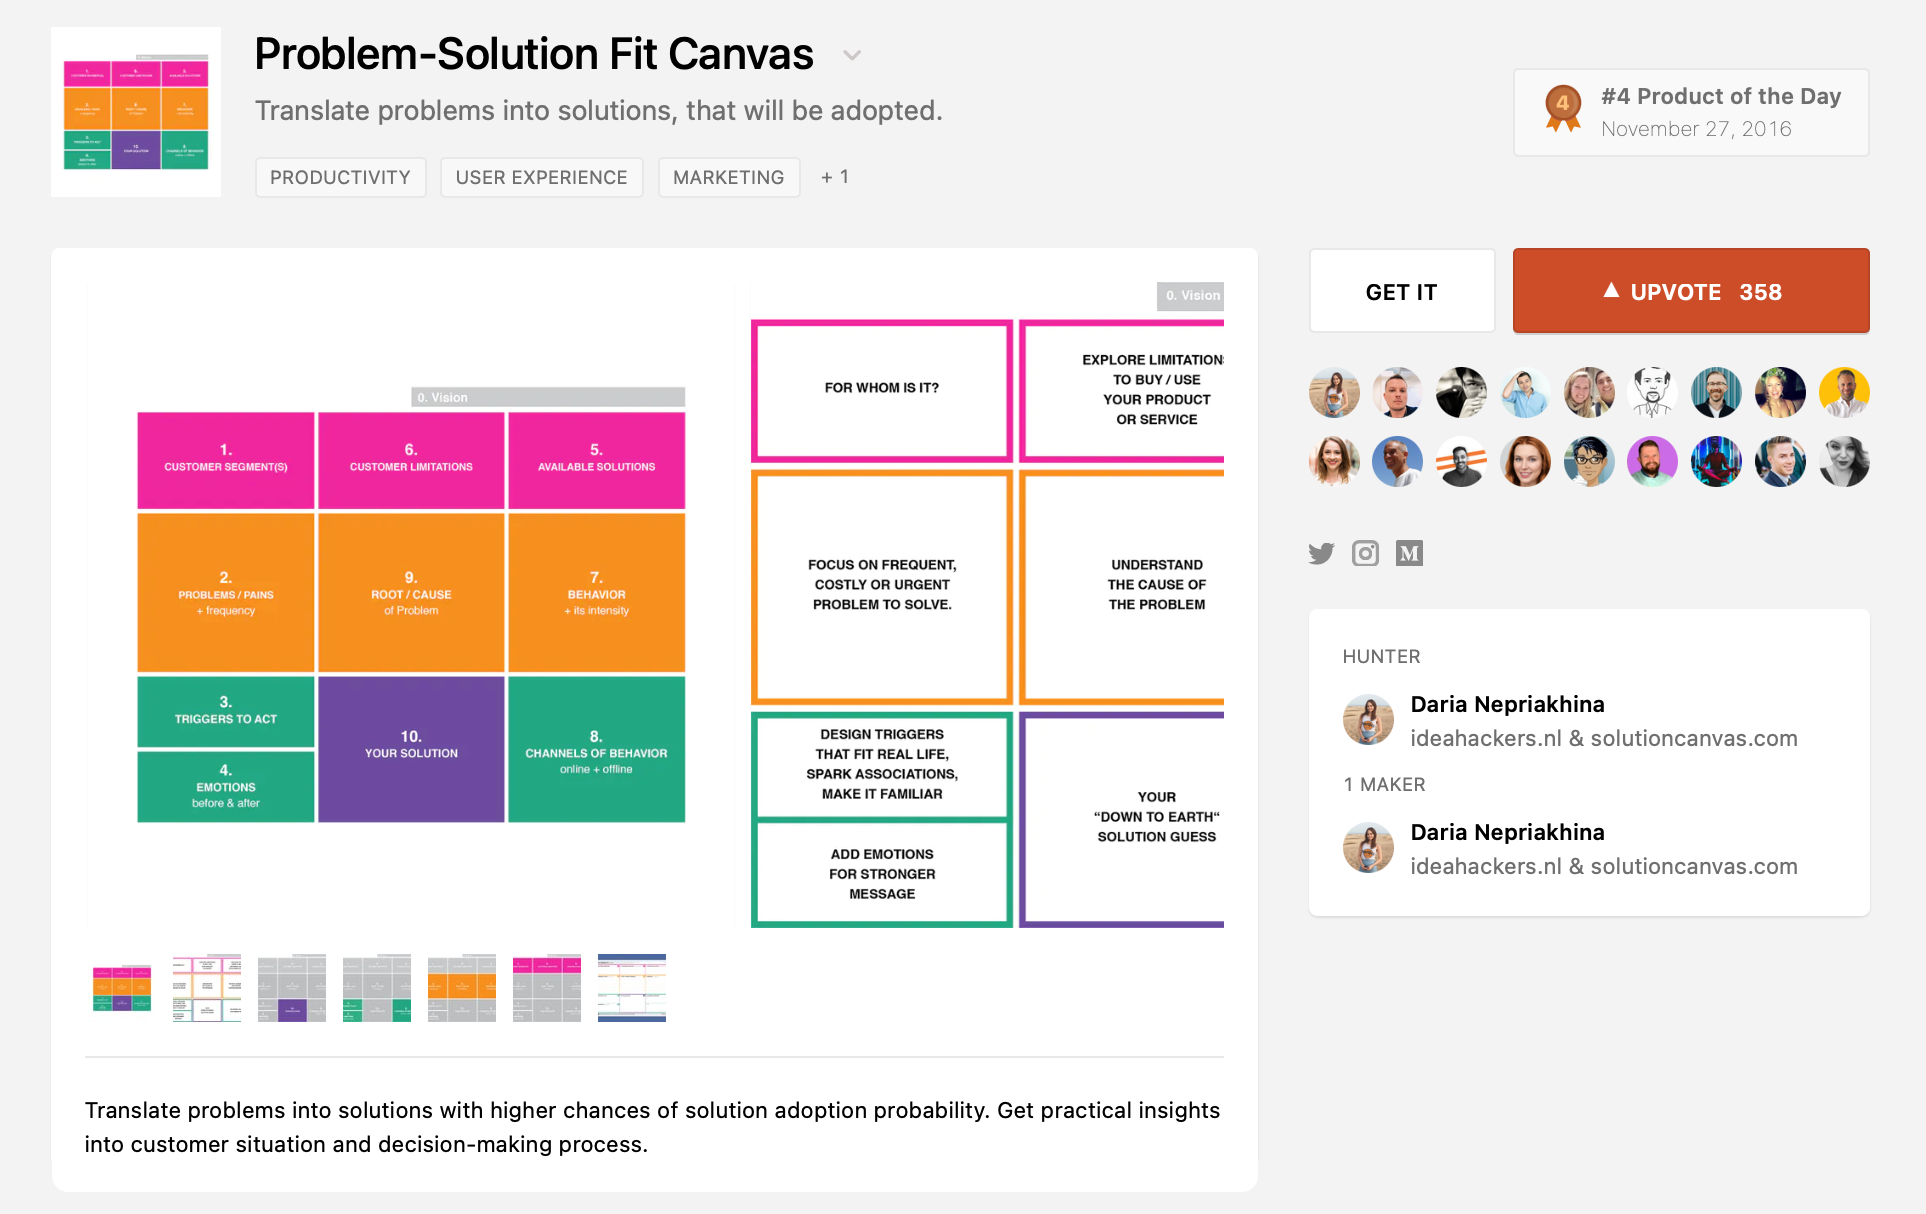Expand the dropdown chevron beside the product title
Image resolution: width=1926 pixels, height=1214 pixels.
point(852,55)
